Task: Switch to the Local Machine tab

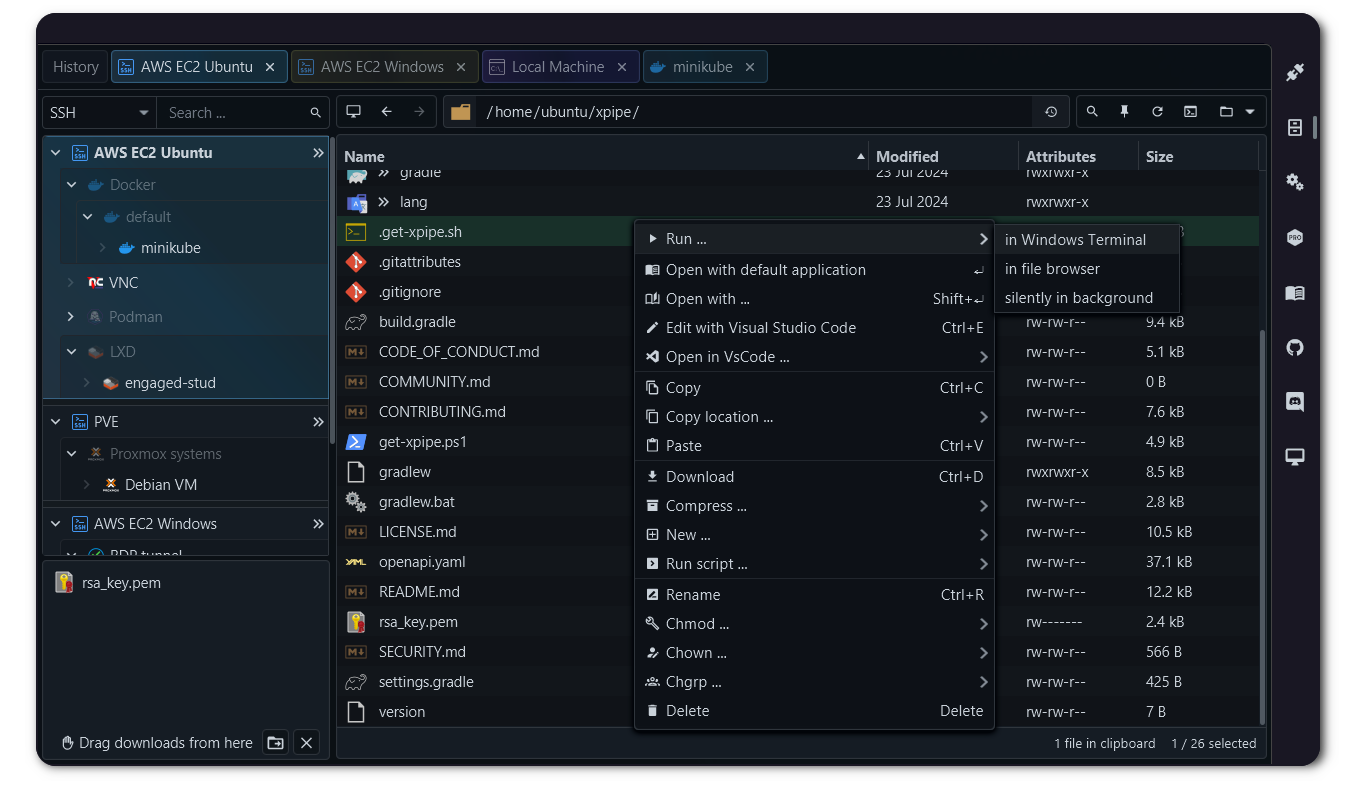Action: click(560, 66)
